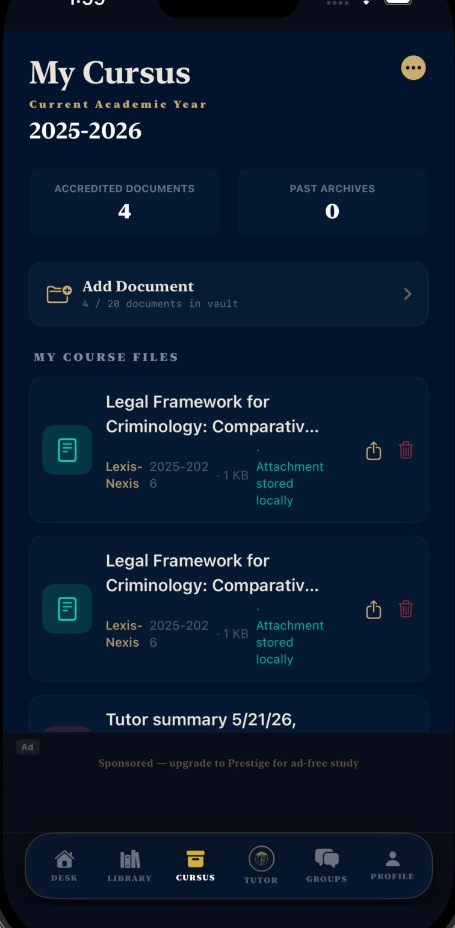The height and width of the screenshot is (928, 455).
Task: Go to the Desk tab
Action: pyautogui.click(x=64, y=866)
